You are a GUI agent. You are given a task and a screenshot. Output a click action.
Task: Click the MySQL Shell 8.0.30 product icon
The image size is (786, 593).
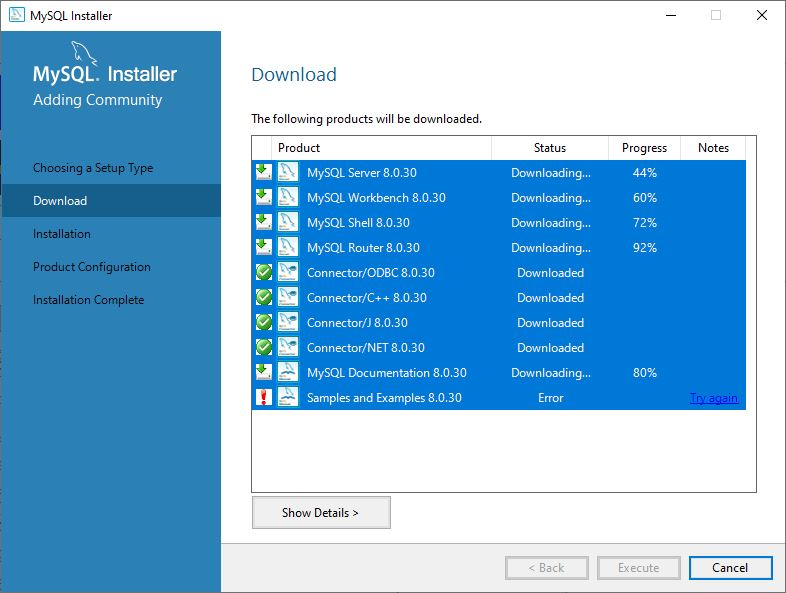[x=288, y=222]
